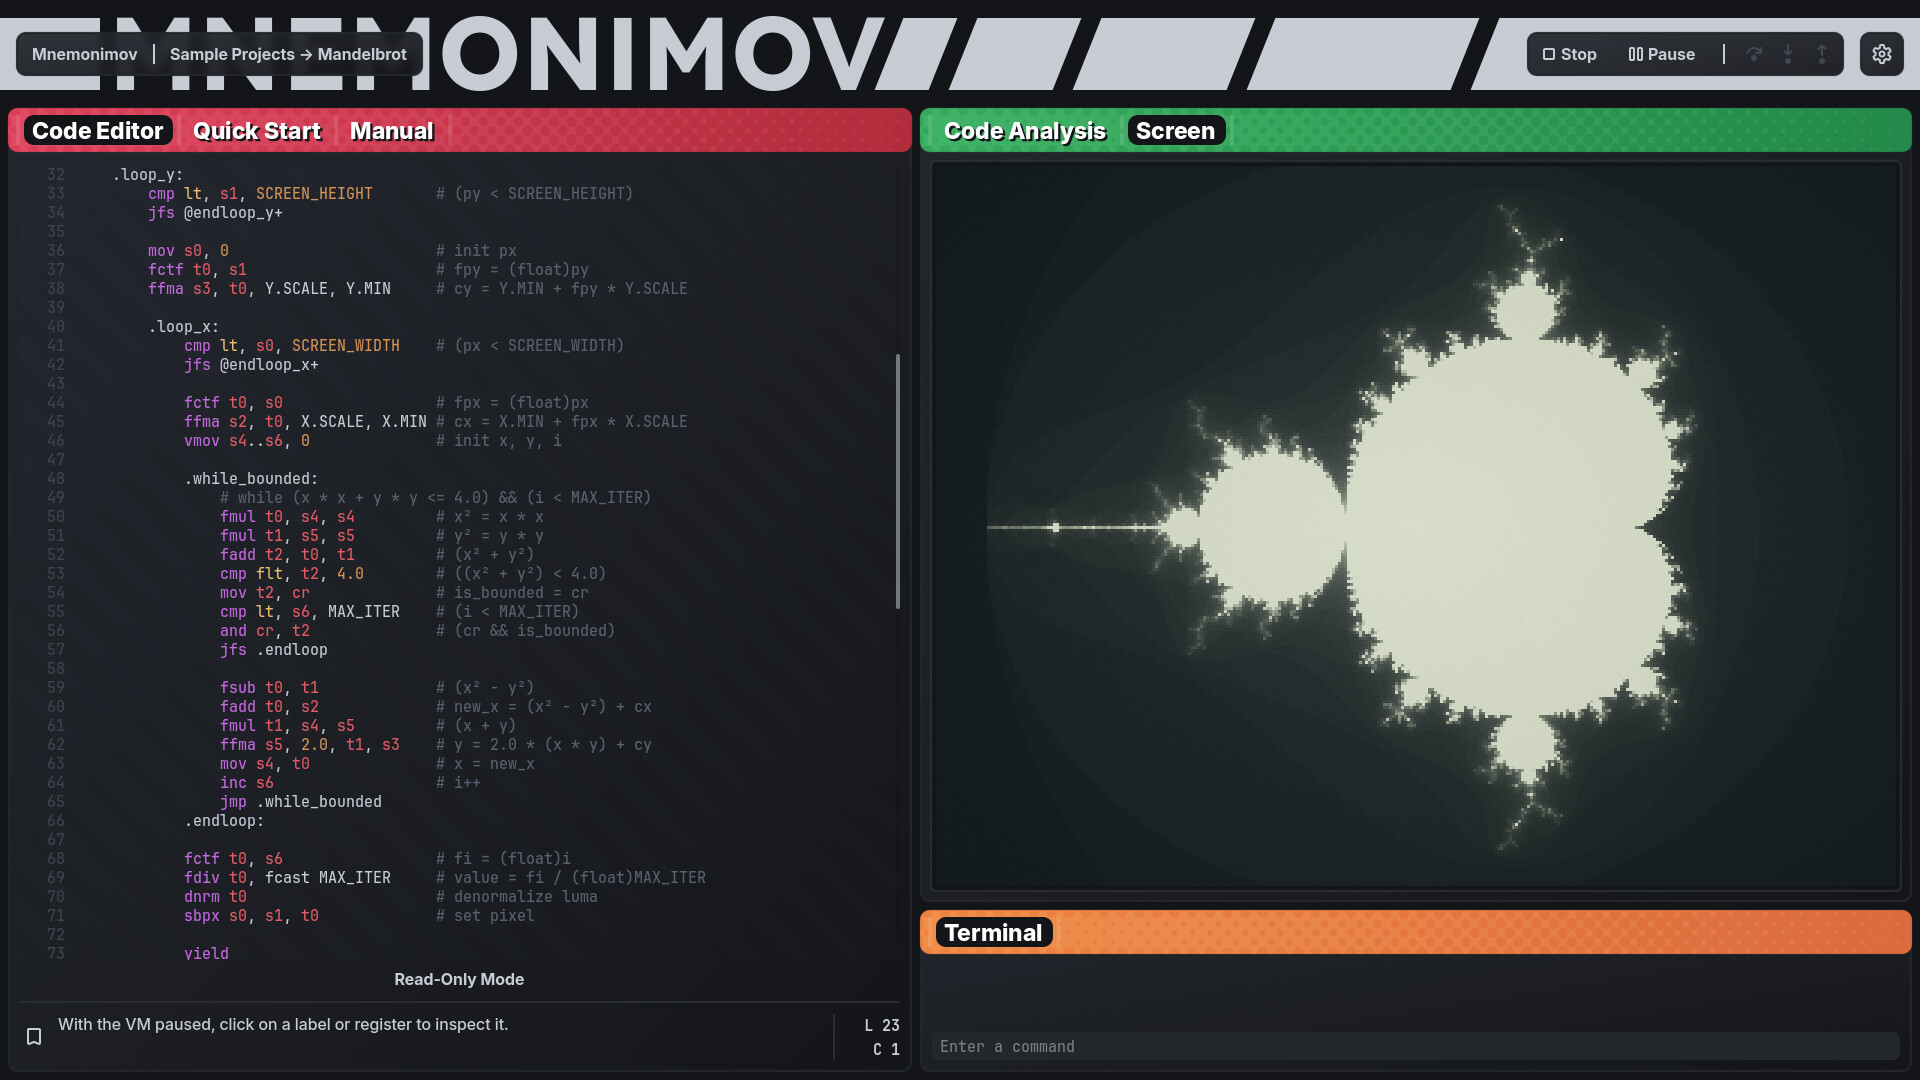The width and height of the screenshot is (1920, 1080).
Task: Click SCREEN_HEIGHT constant on line 33
Action: (x=314, y=194)
